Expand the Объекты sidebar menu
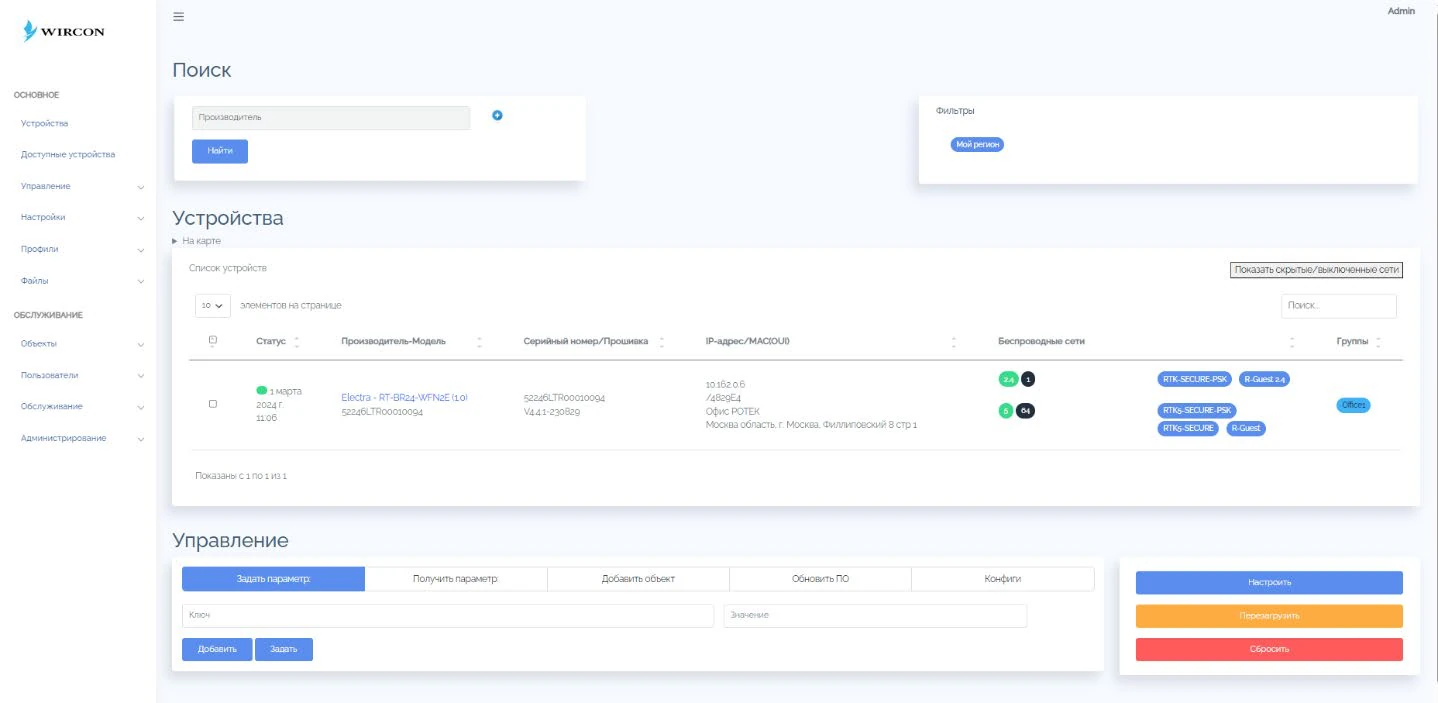Image resolution: width=1438 pixels, height=703 pixels. (x=82, y=344)
